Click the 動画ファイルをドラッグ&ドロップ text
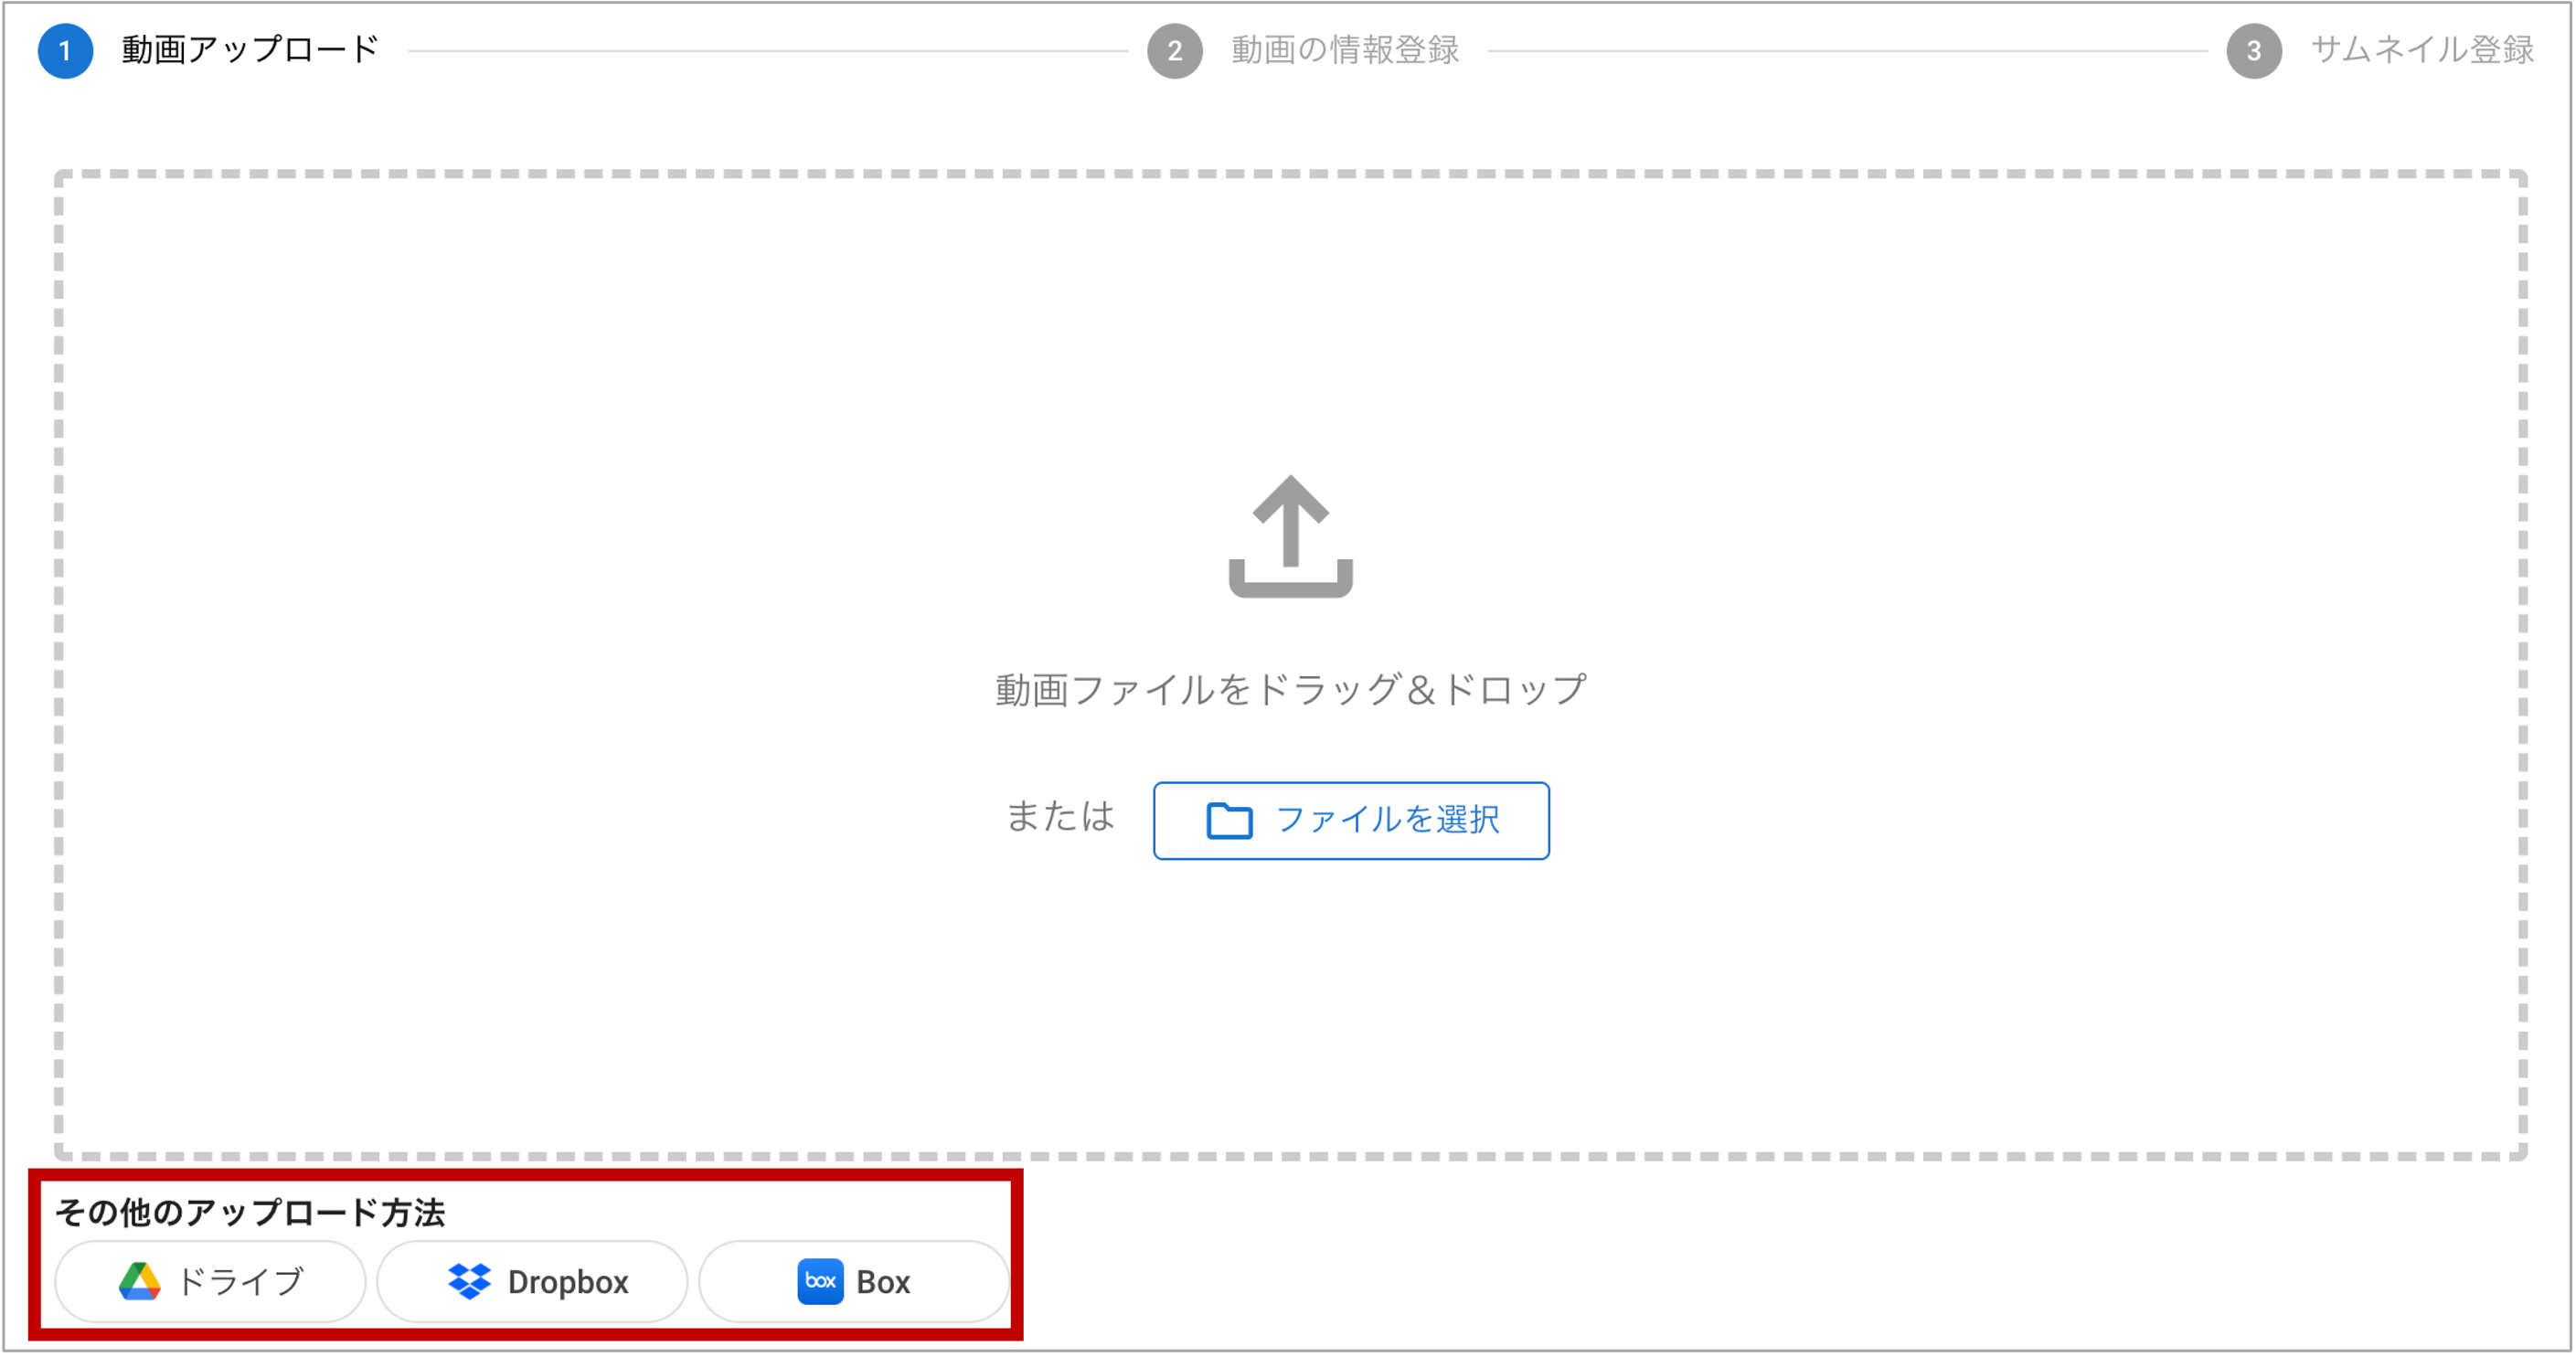Viewport: 2576px width, 1357px height. pyautogui.click(x=1290, y=690)
